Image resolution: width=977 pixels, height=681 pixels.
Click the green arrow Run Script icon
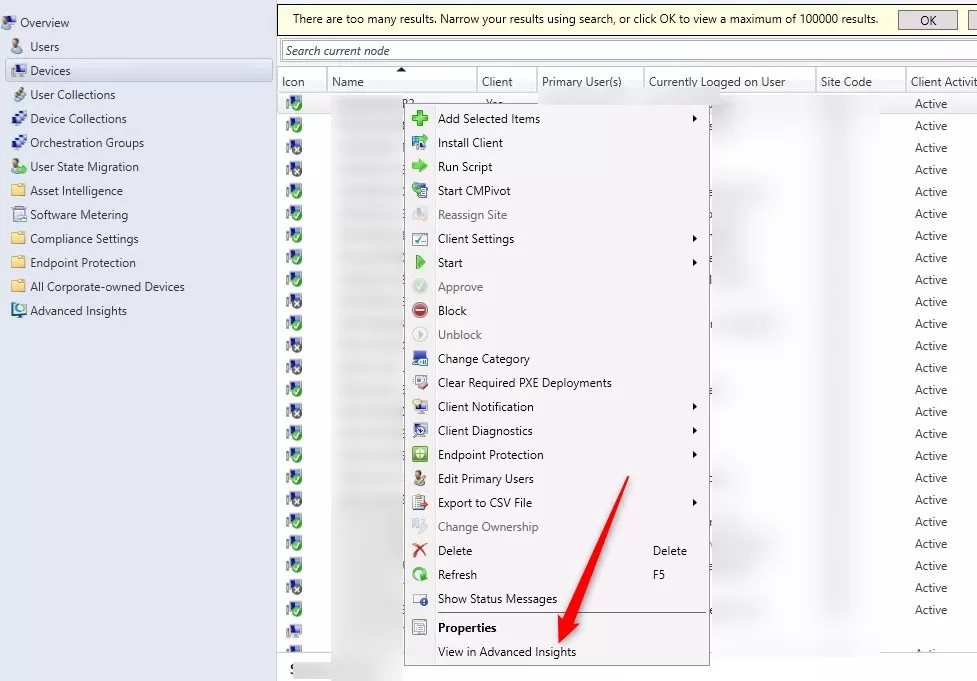pos(420,166)
